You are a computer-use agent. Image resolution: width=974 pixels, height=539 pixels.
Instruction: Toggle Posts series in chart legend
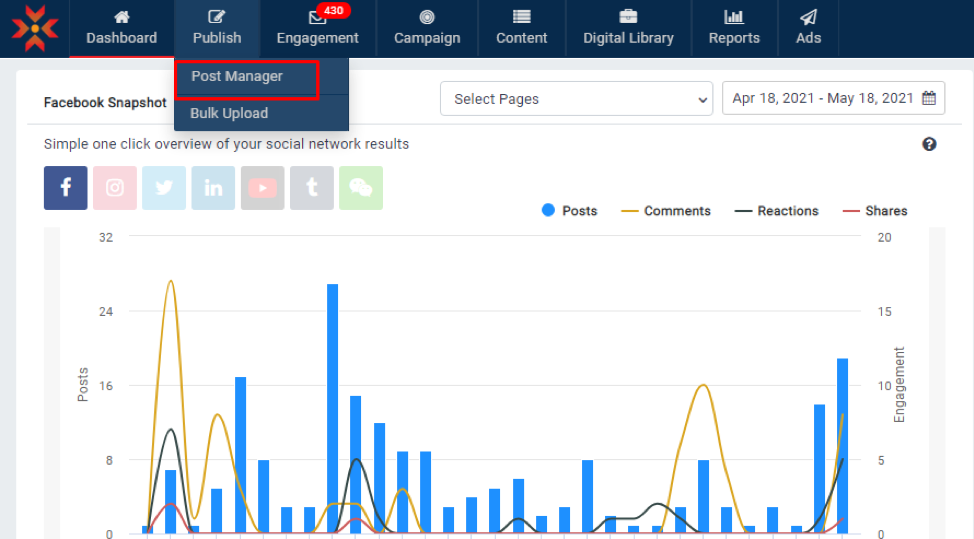569,211
